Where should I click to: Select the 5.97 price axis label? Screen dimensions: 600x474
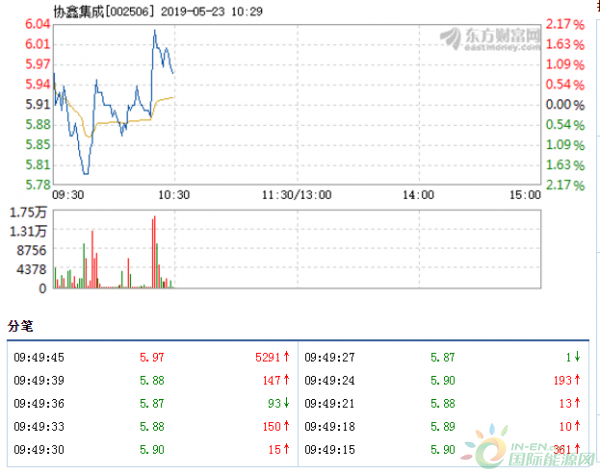pyautogui.click(x=38, y=64)
